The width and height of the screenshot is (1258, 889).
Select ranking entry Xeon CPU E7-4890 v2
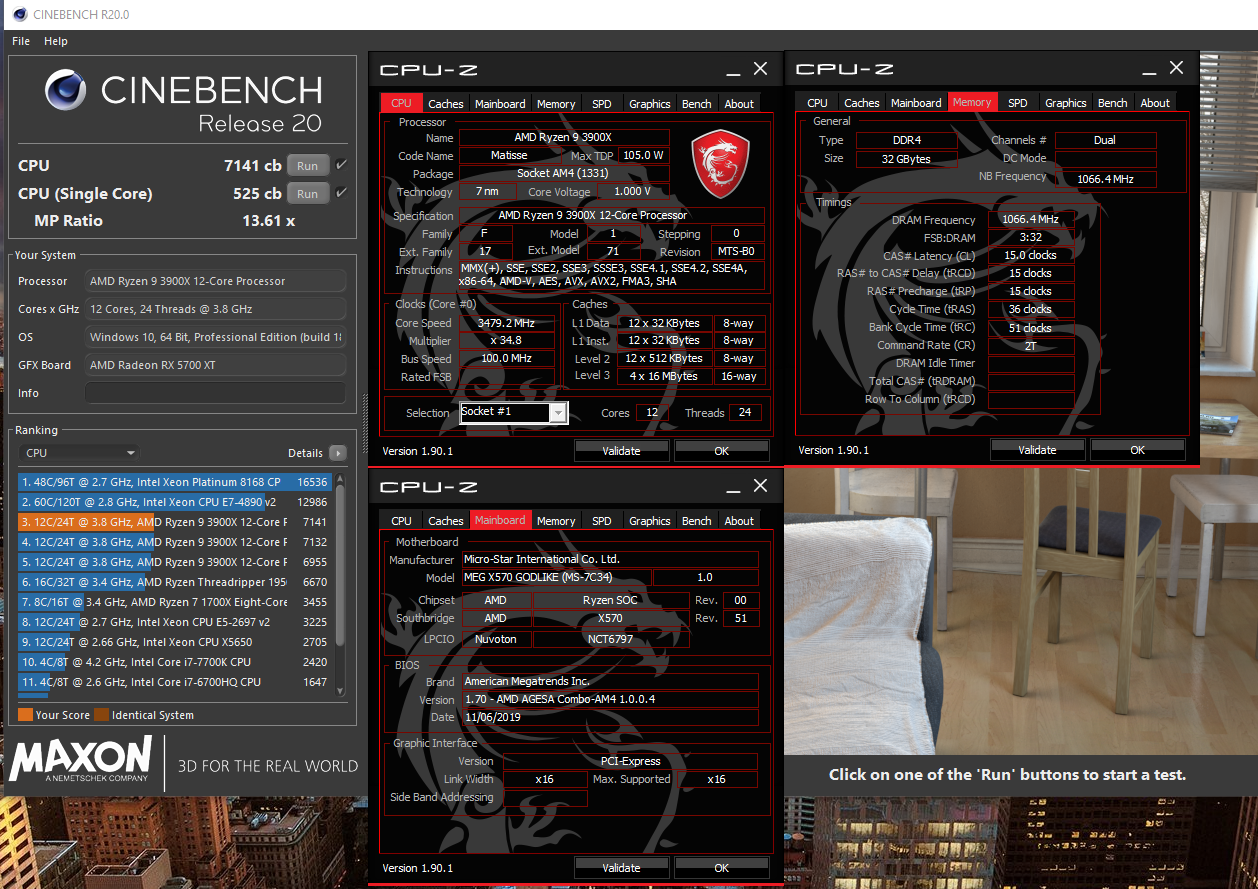click(x=174, y=502)
